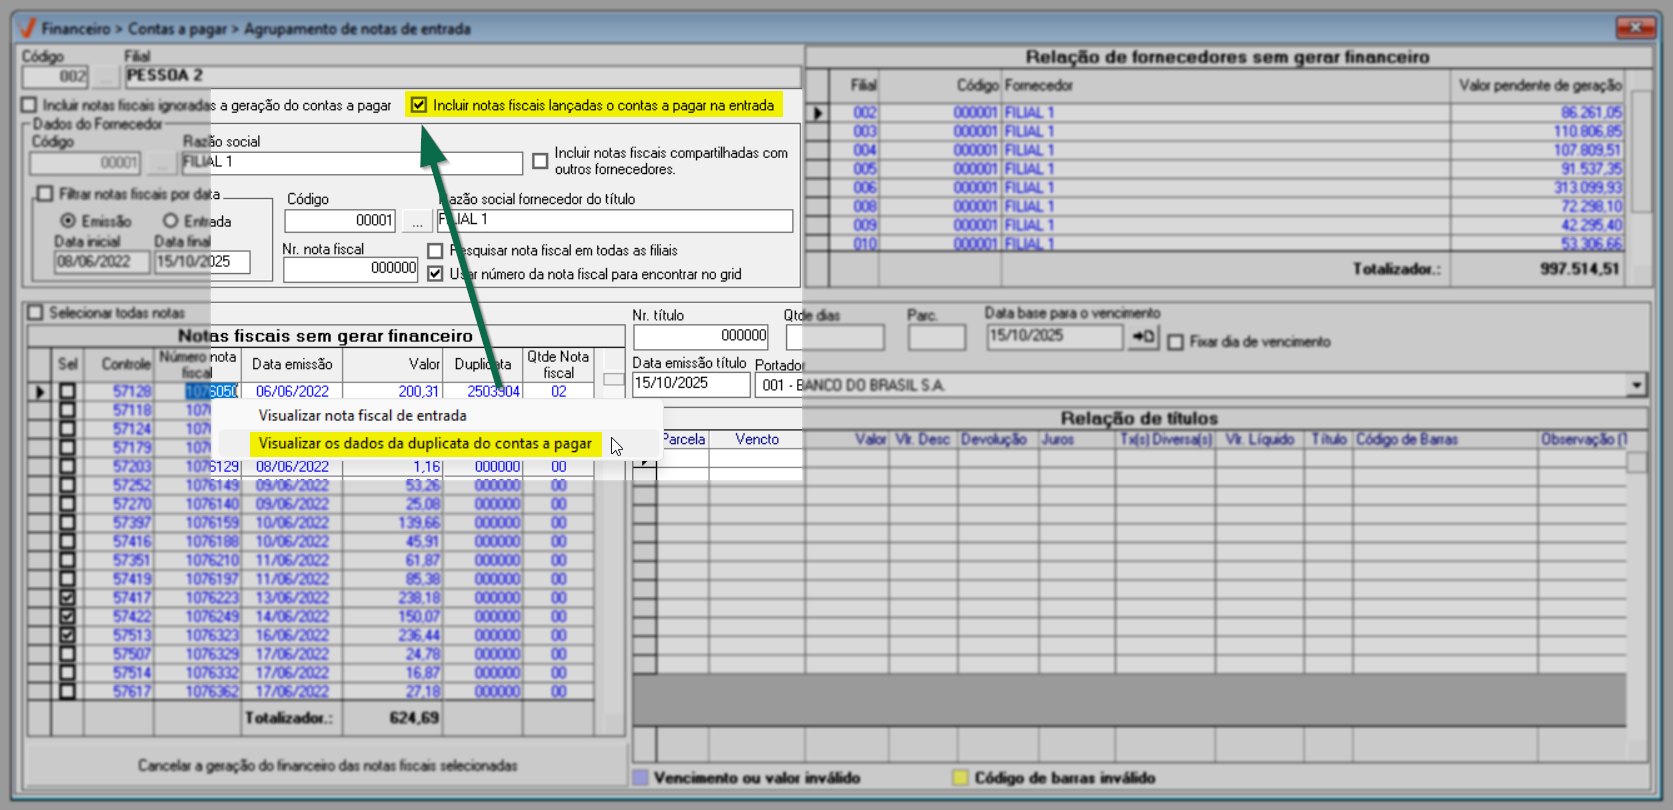Uncheck Incluir notas fiscais lançadas o contas a pagar
Image resolution: width=1673 pixels, height=810 pixels.
419,105
